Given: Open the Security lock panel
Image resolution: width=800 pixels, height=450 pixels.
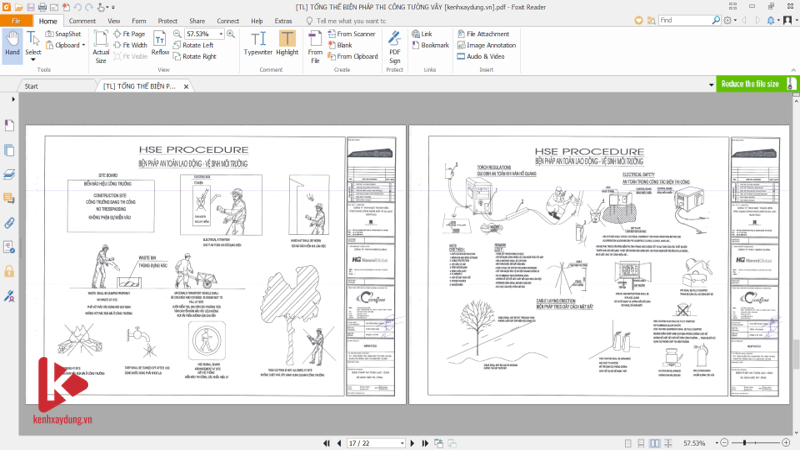Looking at the screenshot, I should pos(9,271).
